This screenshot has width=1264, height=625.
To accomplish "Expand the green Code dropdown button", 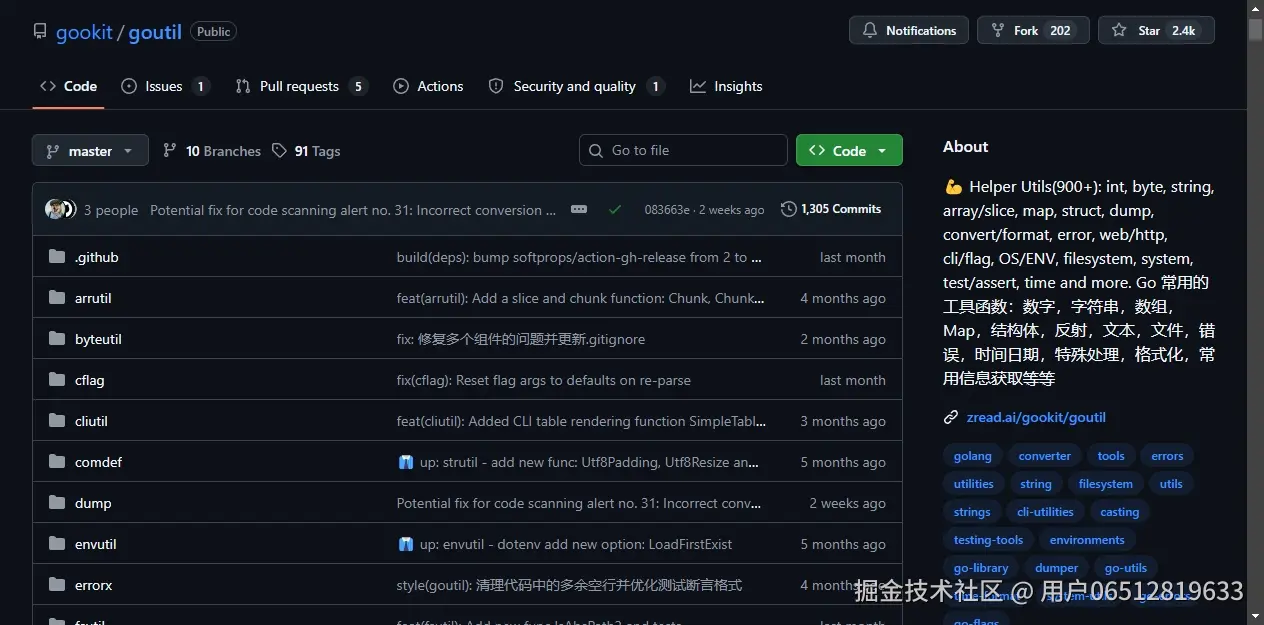I will (x=849, y=150).
